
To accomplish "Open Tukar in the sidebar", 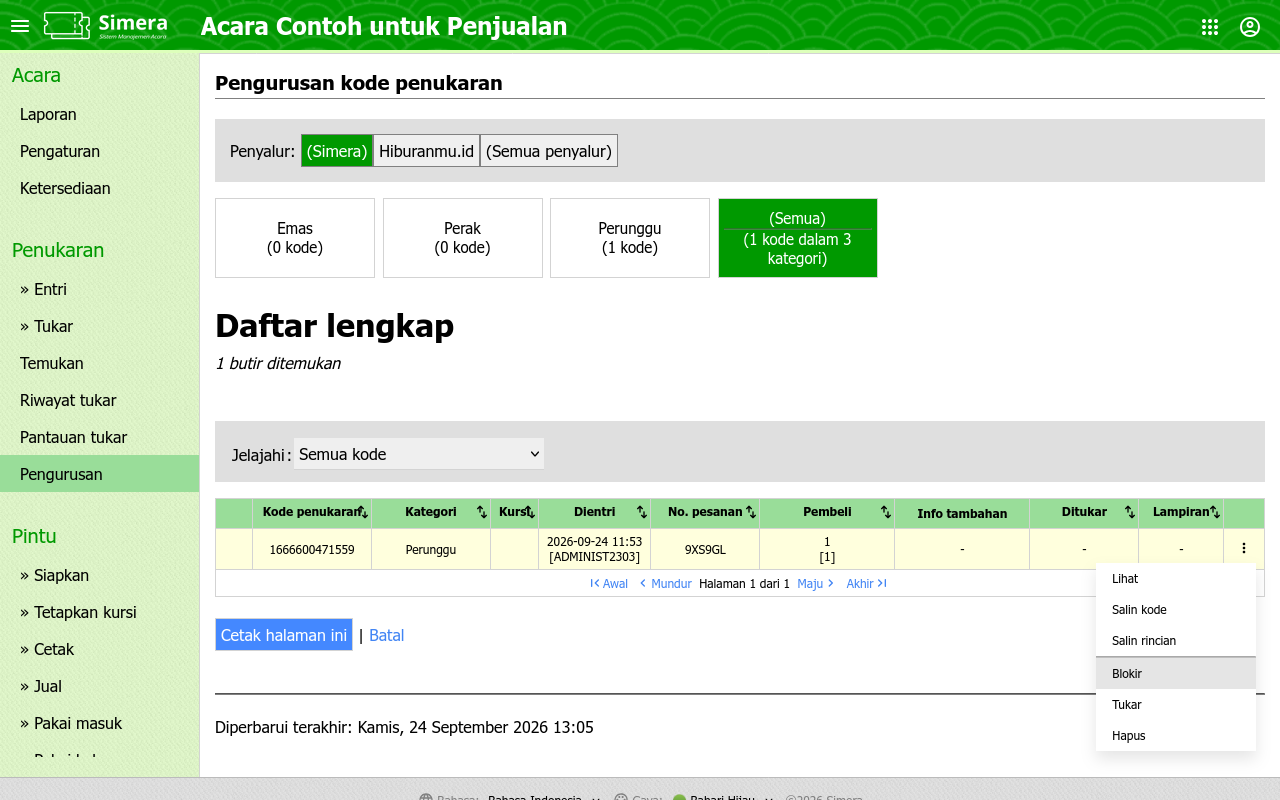I will click(x=99, y=326).
